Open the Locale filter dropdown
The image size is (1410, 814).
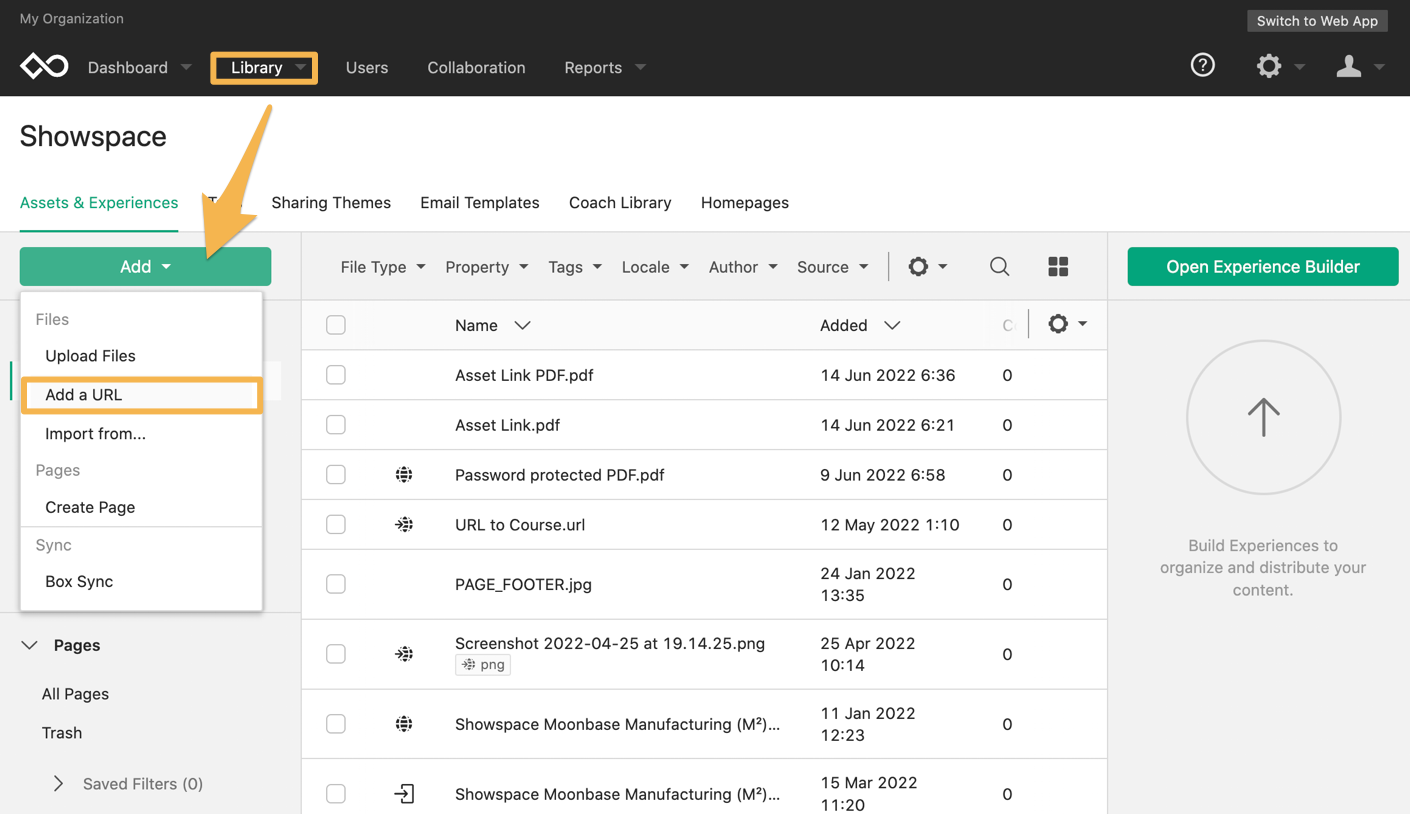pyautogui.click(x=655, y=267)
